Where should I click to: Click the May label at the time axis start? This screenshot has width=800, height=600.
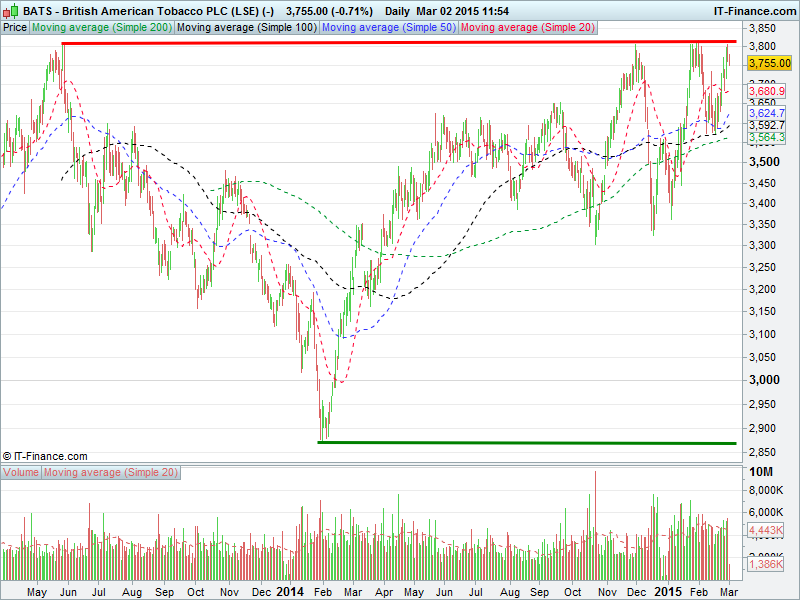(37, 592)
